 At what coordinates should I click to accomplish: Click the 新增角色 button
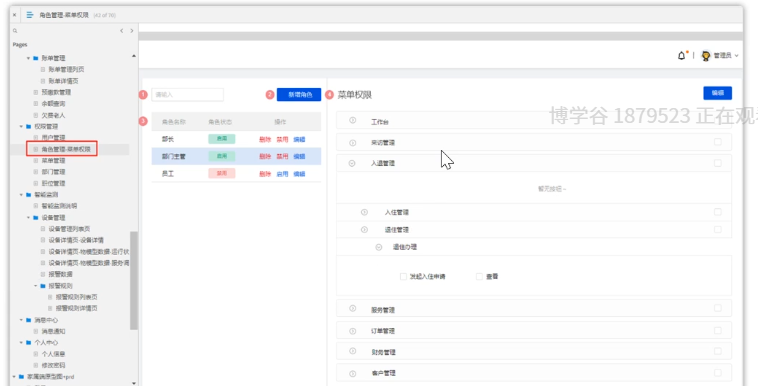[299, 94]
